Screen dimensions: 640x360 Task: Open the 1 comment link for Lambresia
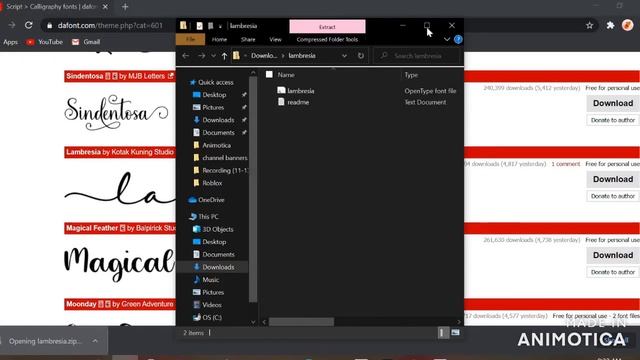click(565, 164)
